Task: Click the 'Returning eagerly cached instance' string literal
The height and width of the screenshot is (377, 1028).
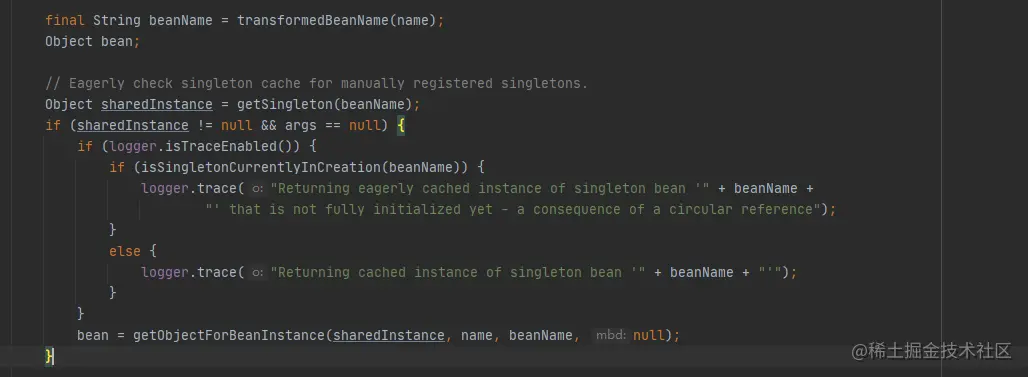Action: pyautogui.click(x=490, y=188)
